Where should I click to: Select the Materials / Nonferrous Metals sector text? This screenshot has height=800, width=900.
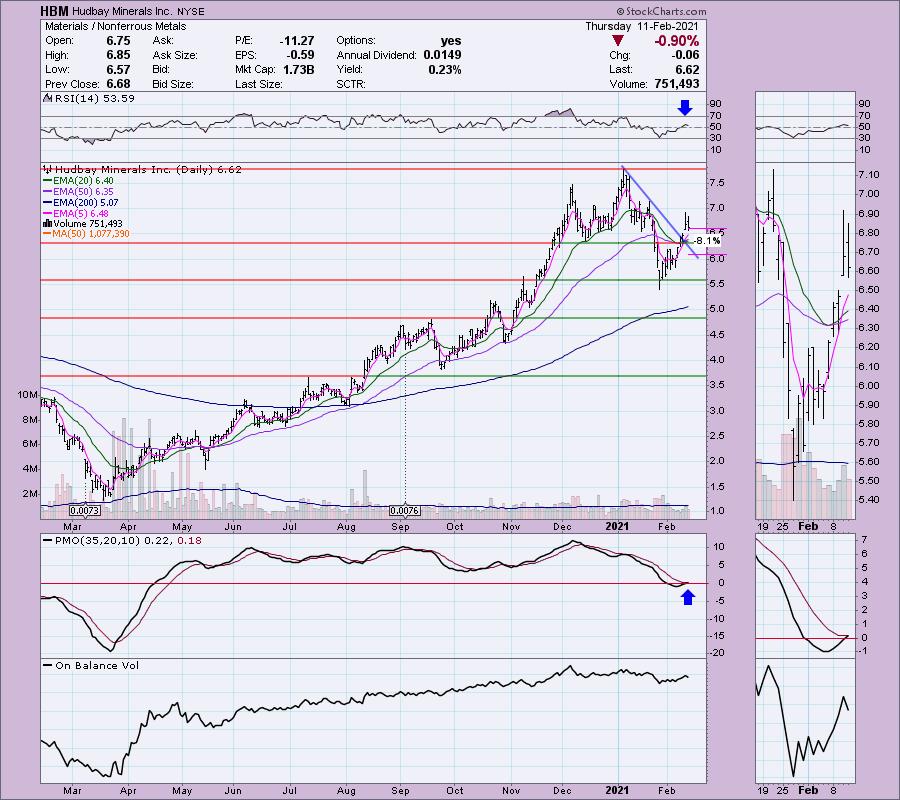point(115,26)
